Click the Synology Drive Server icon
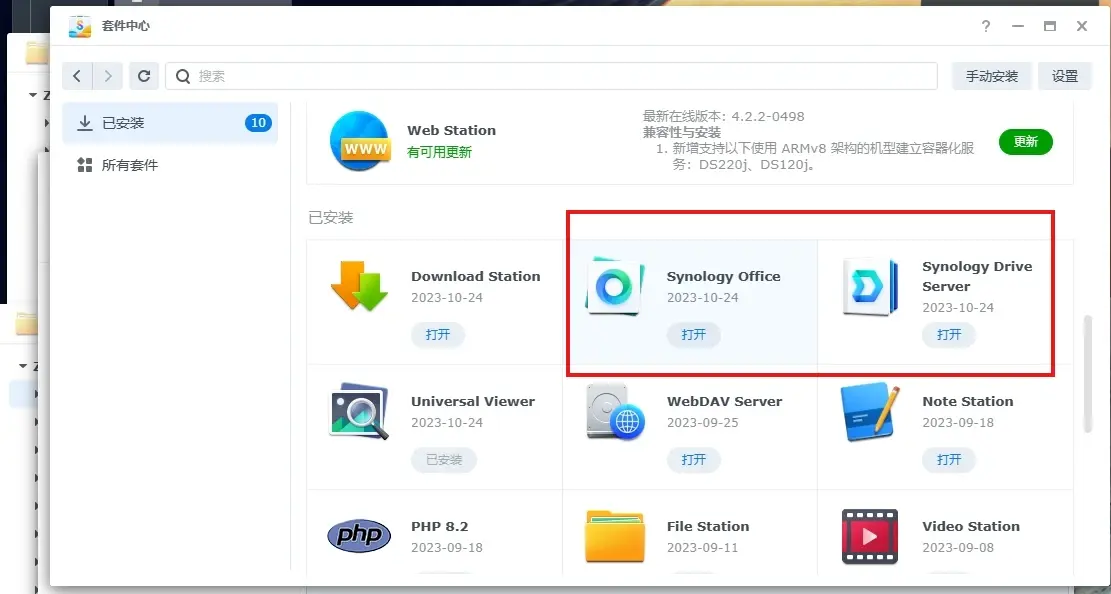The image size is (1111, 594). [x=870, y=287]
